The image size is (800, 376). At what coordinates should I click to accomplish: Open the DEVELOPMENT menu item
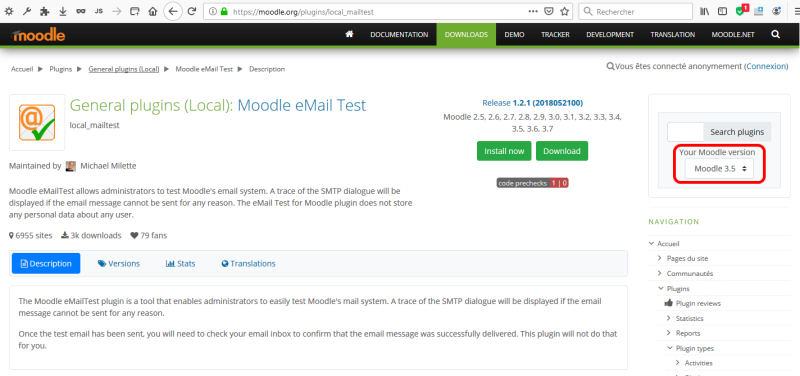(x=610, y=35)
